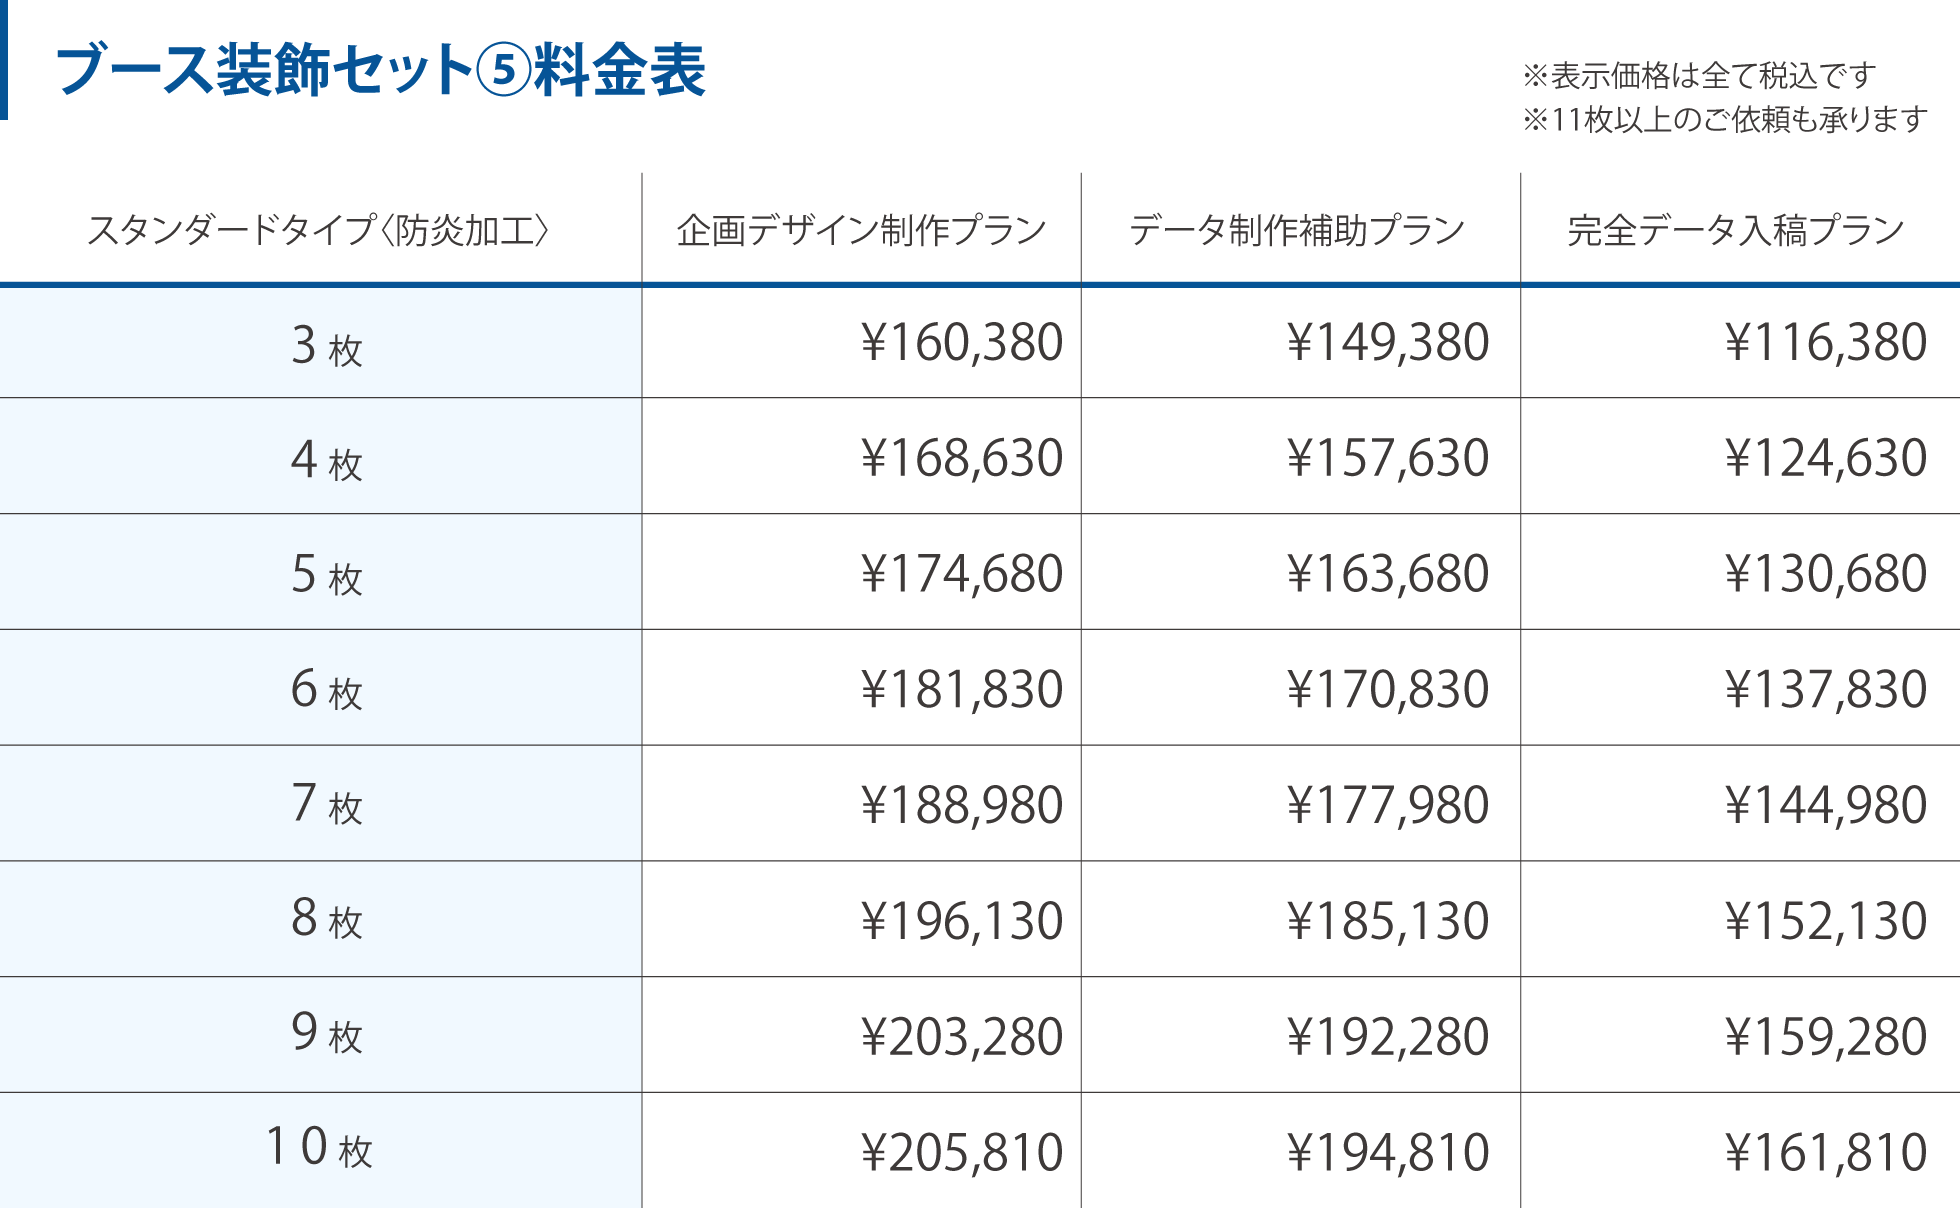Click the 10枚 row label
The image size is (1960, 1208).
pos(319,1148)
